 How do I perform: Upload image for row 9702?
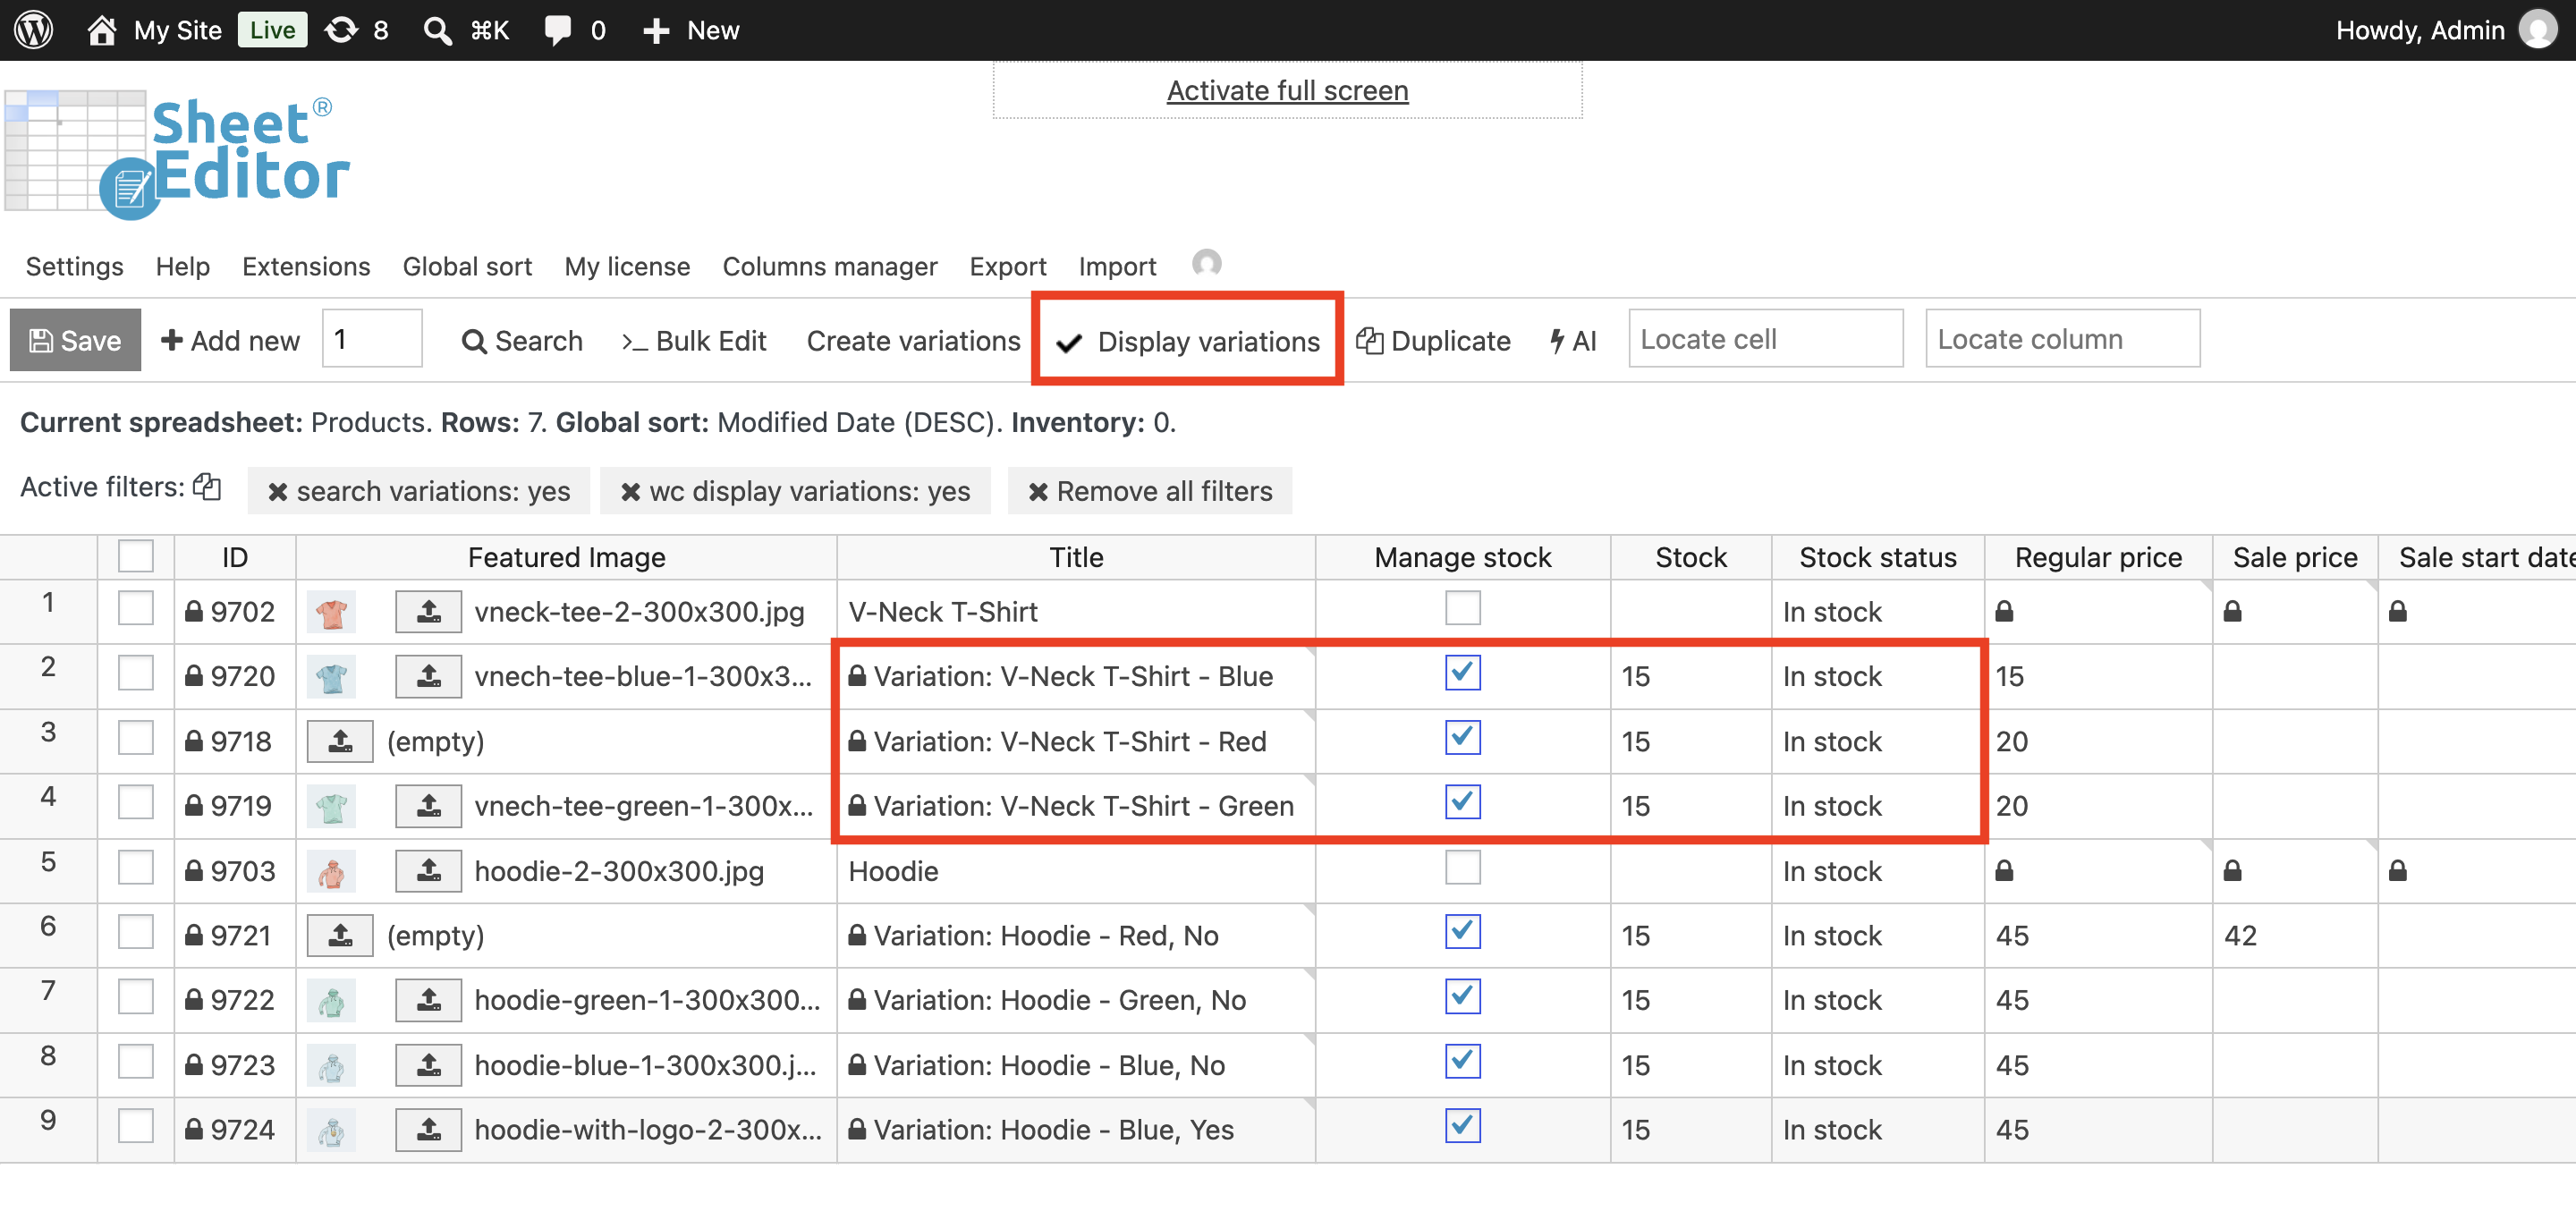(429, 612)
